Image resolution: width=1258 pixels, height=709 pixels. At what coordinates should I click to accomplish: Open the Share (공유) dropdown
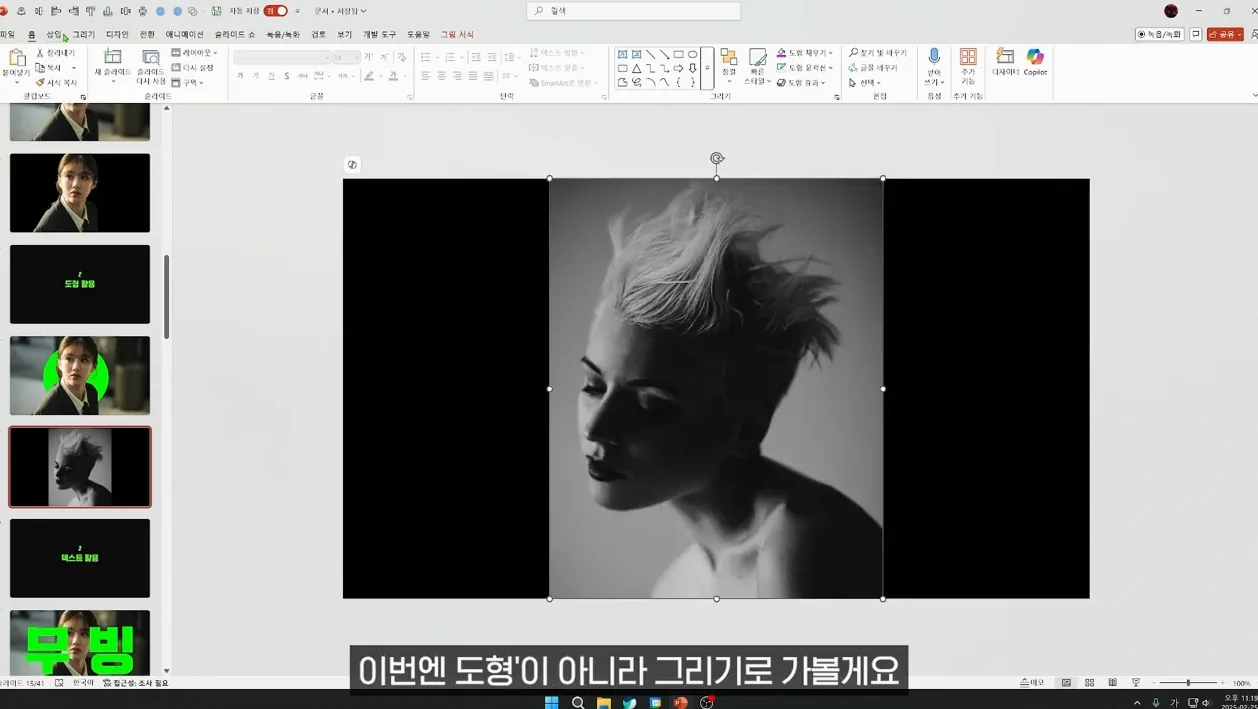click(1225, 34)
